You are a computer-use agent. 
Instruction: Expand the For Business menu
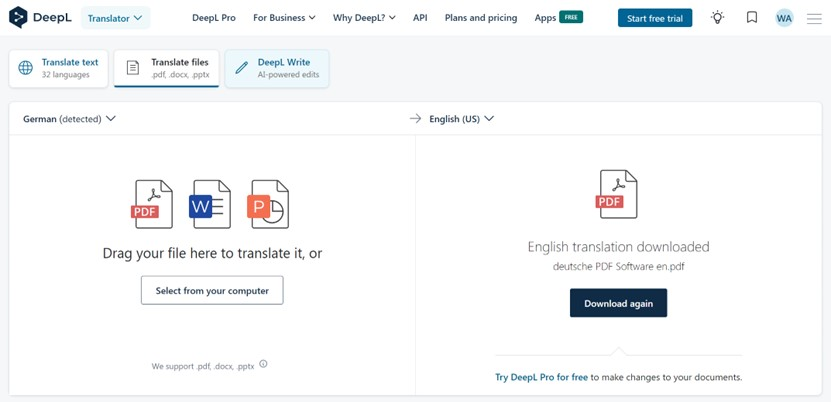(x=284, y=17)
